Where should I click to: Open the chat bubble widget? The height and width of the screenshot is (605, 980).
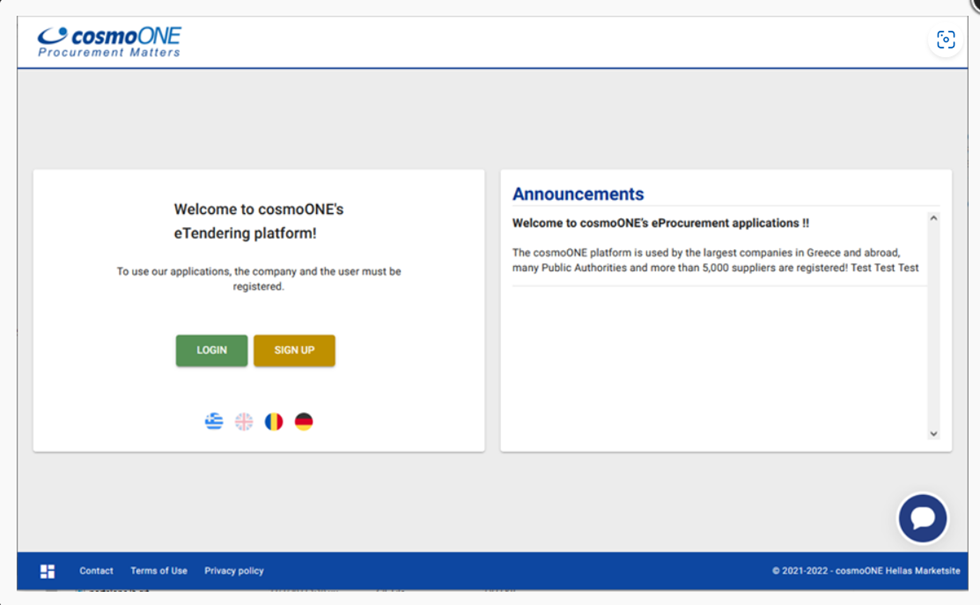[x=922, y=518]
